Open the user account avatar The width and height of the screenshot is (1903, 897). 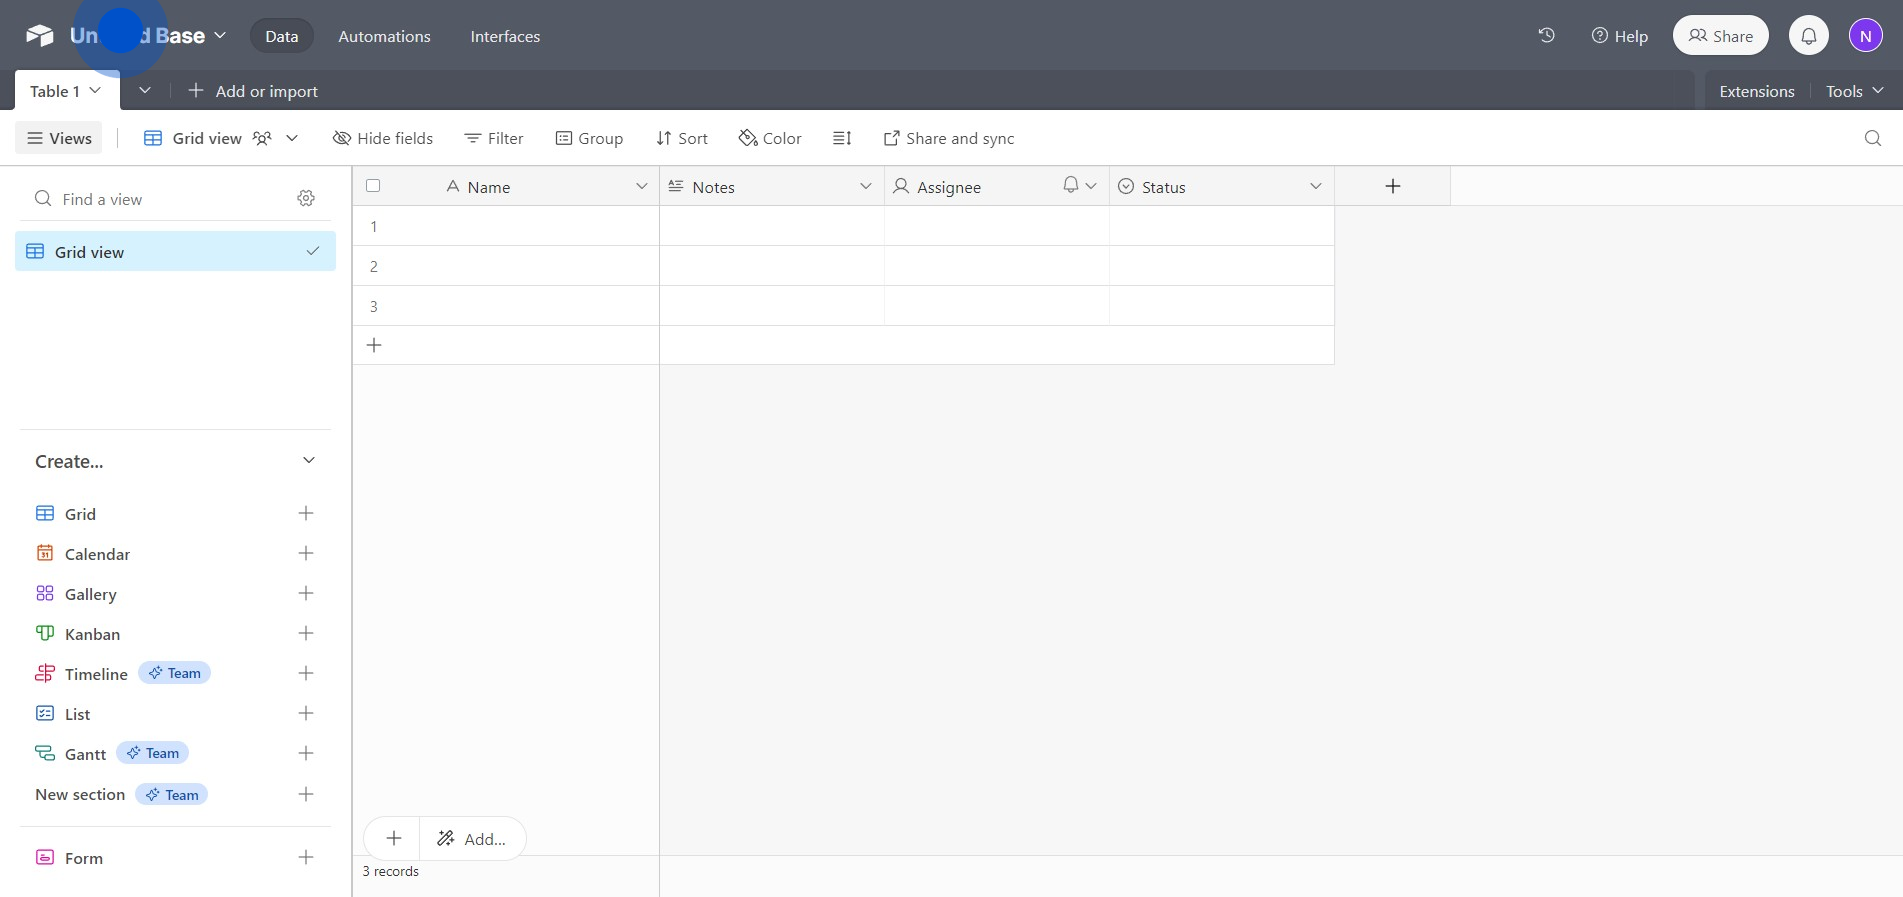[x=1865, y=36]
